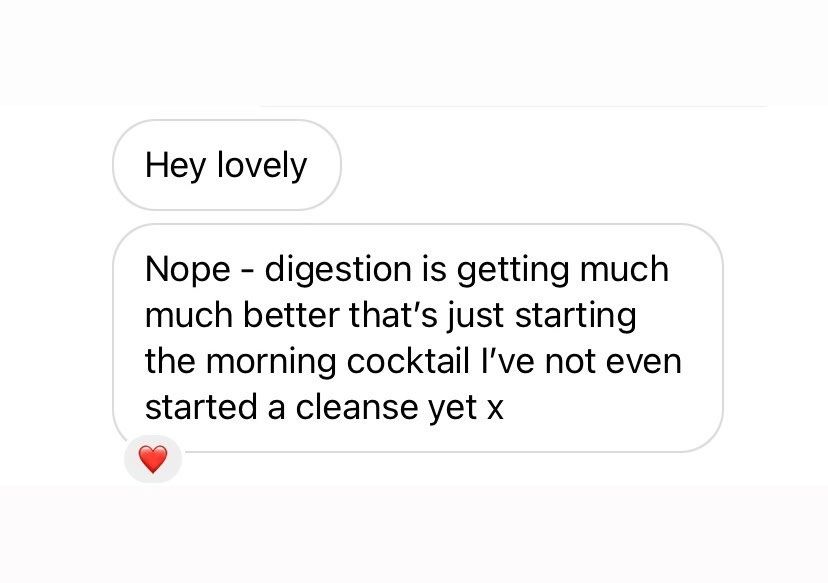
Task: Click the word 'Hey' in first message
Action: tap(175, 166)
